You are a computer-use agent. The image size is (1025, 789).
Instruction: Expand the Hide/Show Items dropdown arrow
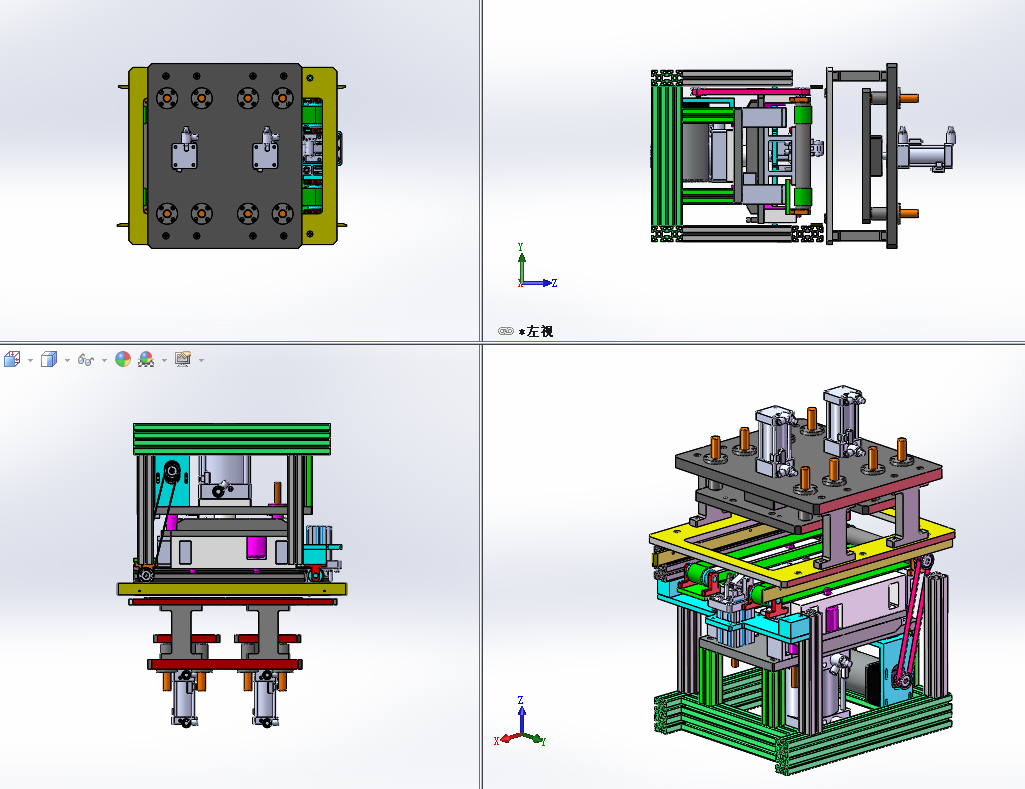[x=105, y=360]
